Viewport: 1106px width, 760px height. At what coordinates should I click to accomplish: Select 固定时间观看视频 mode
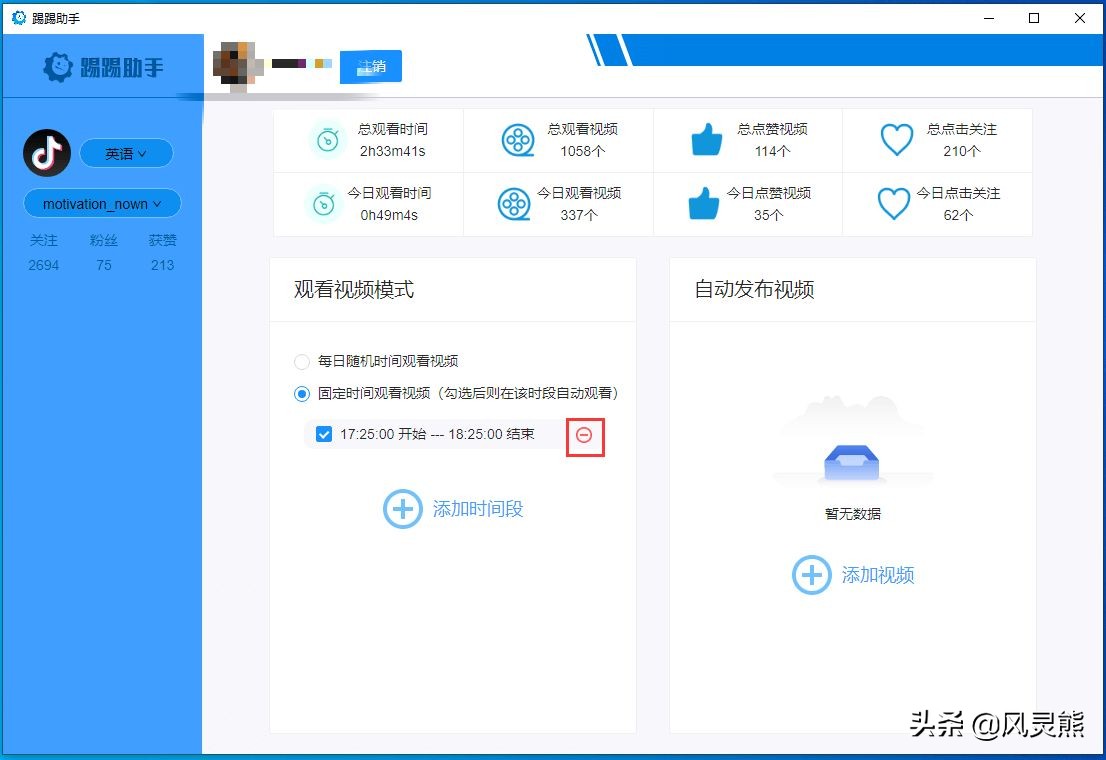[x=301, y=393]
